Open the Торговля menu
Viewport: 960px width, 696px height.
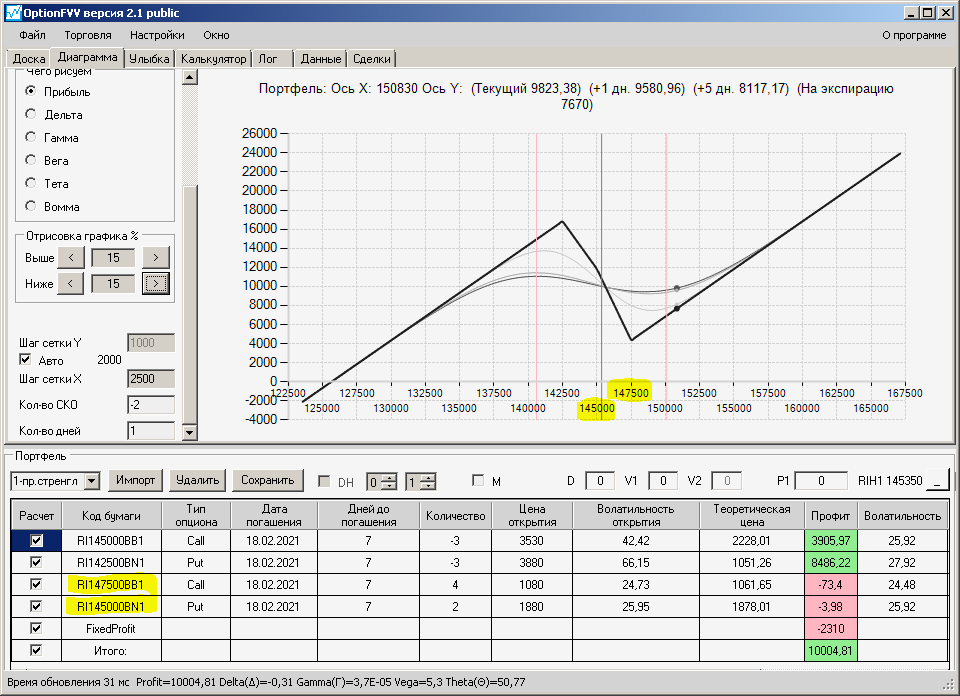pos(88,35)
